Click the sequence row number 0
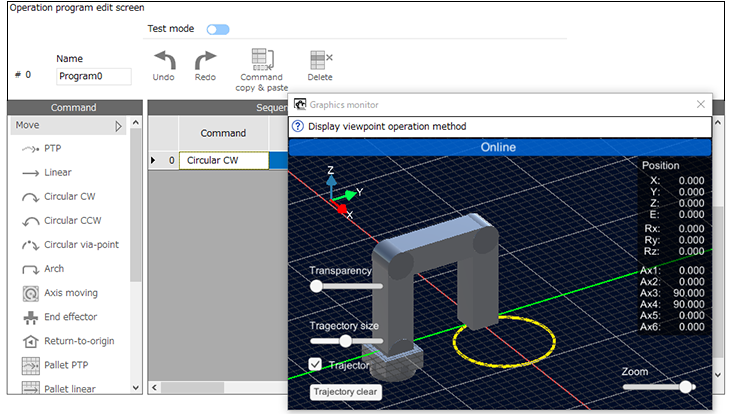 pyautogui.click(x=171, y=160)
